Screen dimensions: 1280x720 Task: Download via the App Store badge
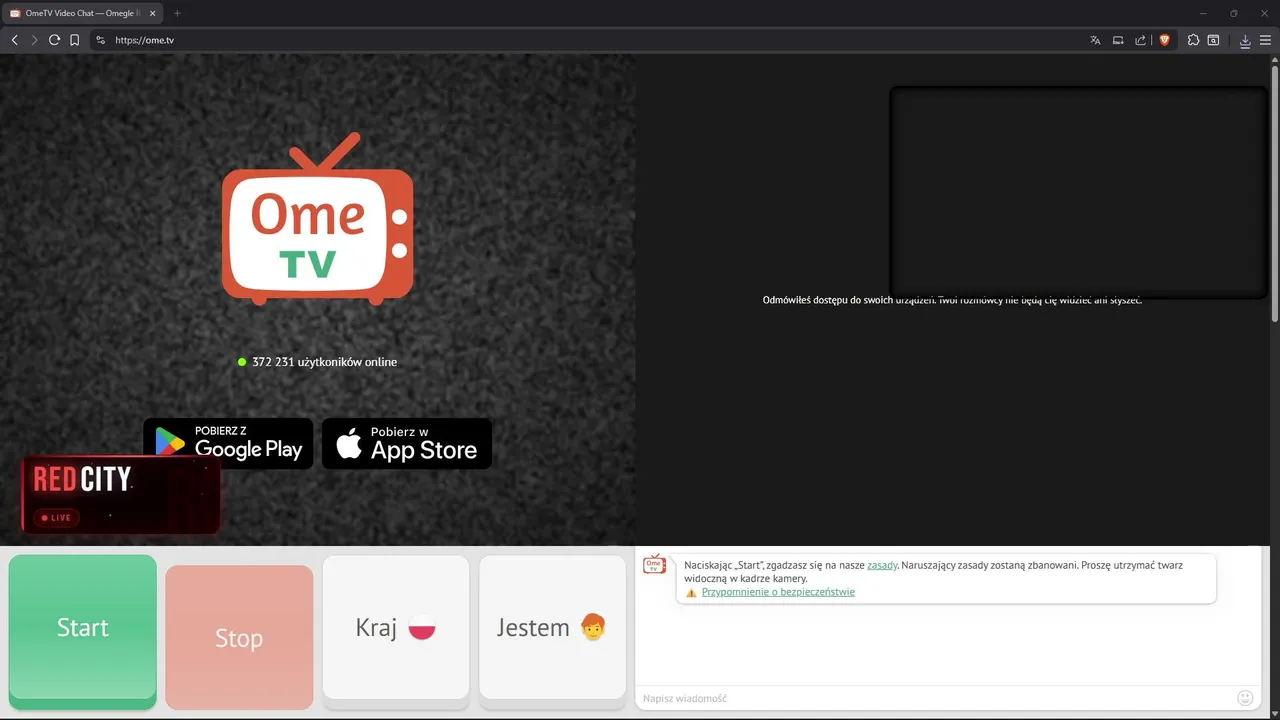(x=407, y=443)
